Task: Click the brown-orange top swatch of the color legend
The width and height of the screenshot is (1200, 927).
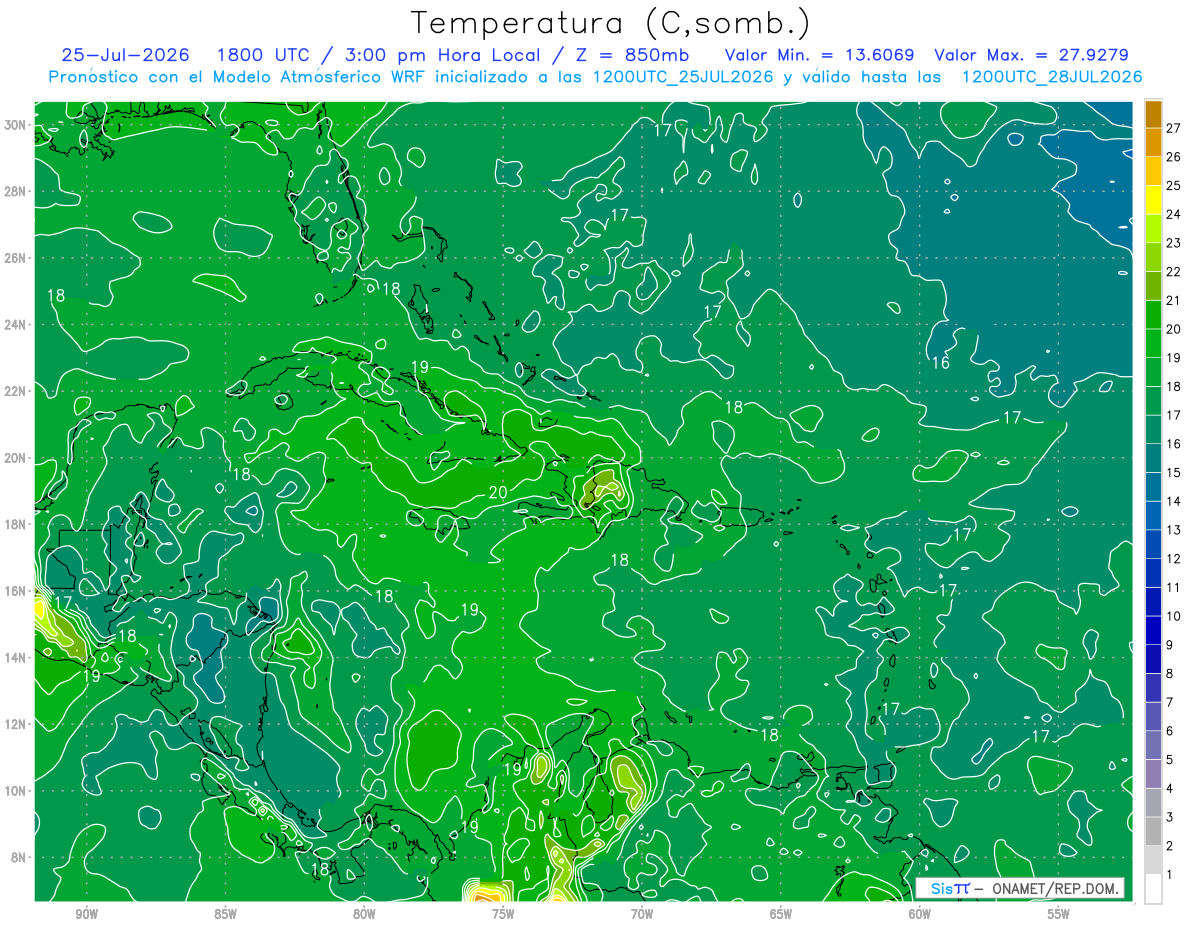Action: click(x=1153, y=114)
